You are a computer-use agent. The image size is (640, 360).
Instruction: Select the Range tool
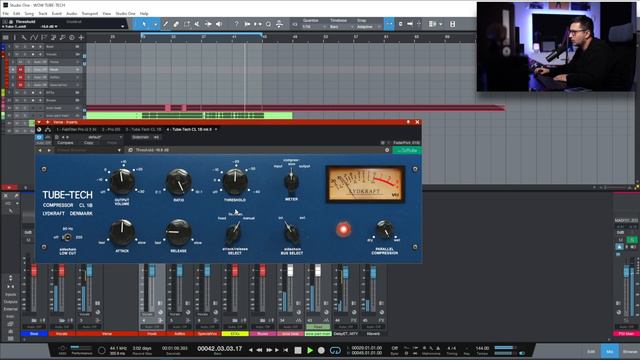pyautogui.click(x=187, y=24)
